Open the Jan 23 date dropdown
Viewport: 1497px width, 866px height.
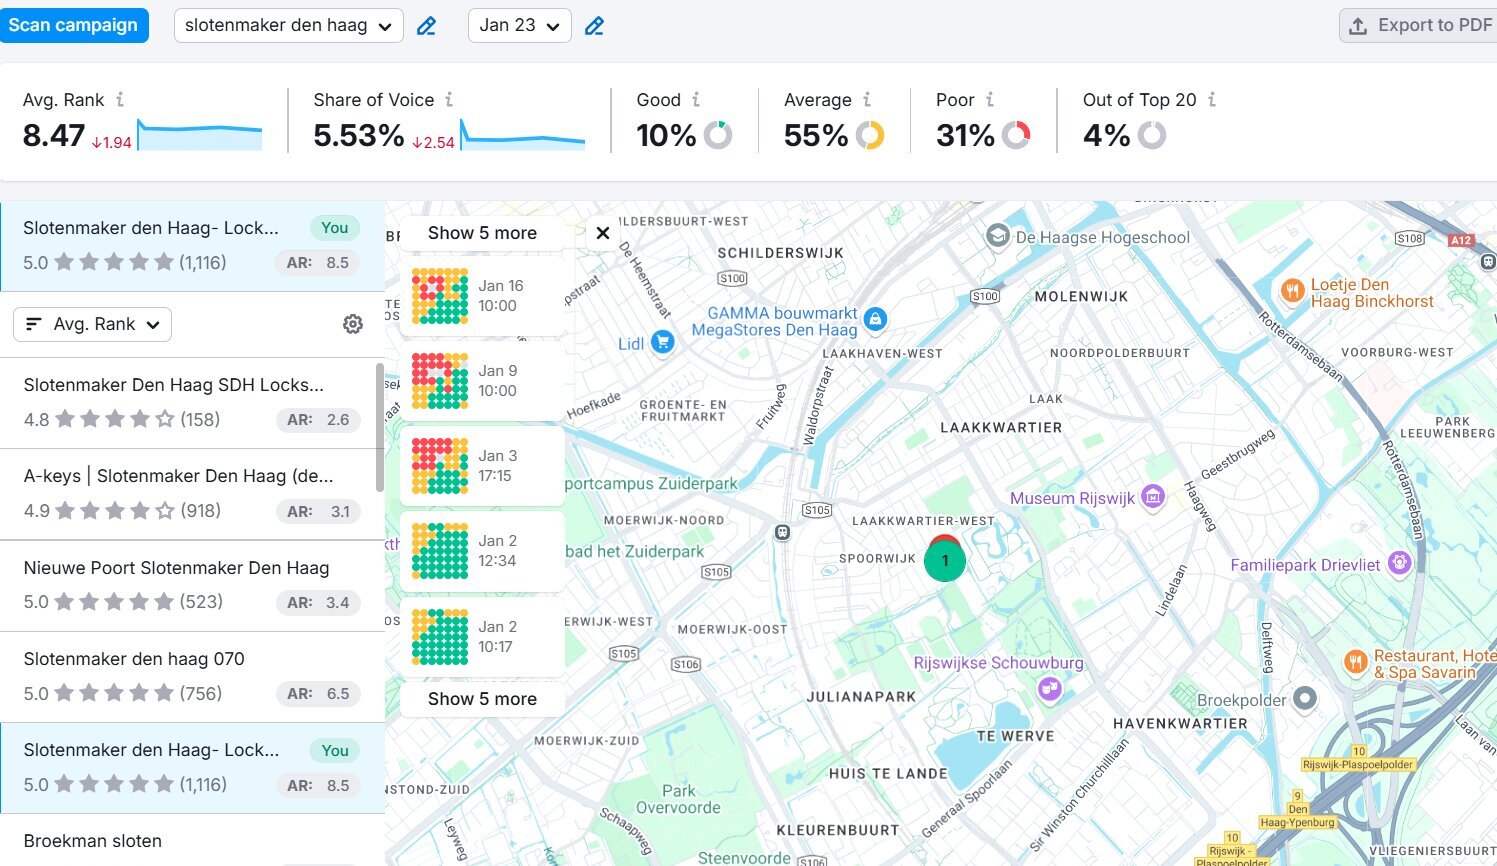click(519, 25)
